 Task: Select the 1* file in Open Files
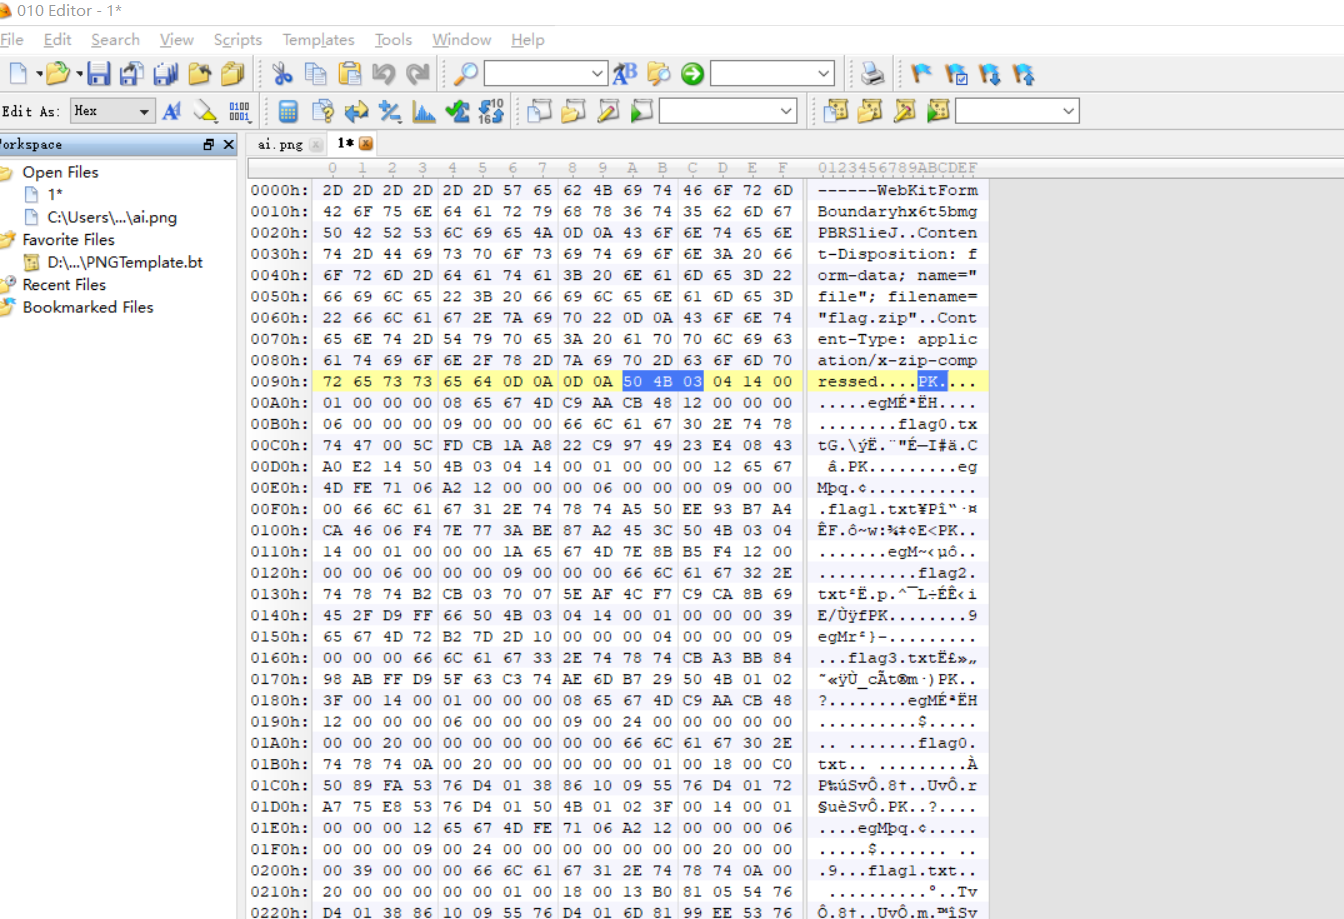tap(55, 194)
